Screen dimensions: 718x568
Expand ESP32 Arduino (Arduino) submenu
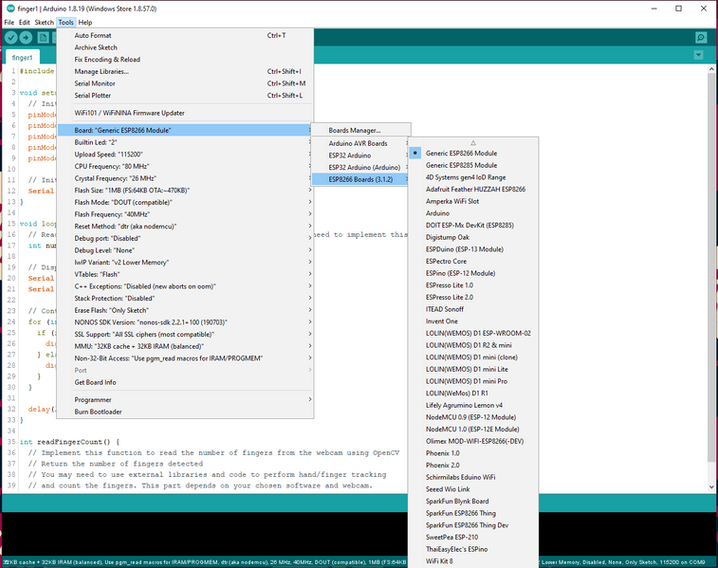click(361, 167)
